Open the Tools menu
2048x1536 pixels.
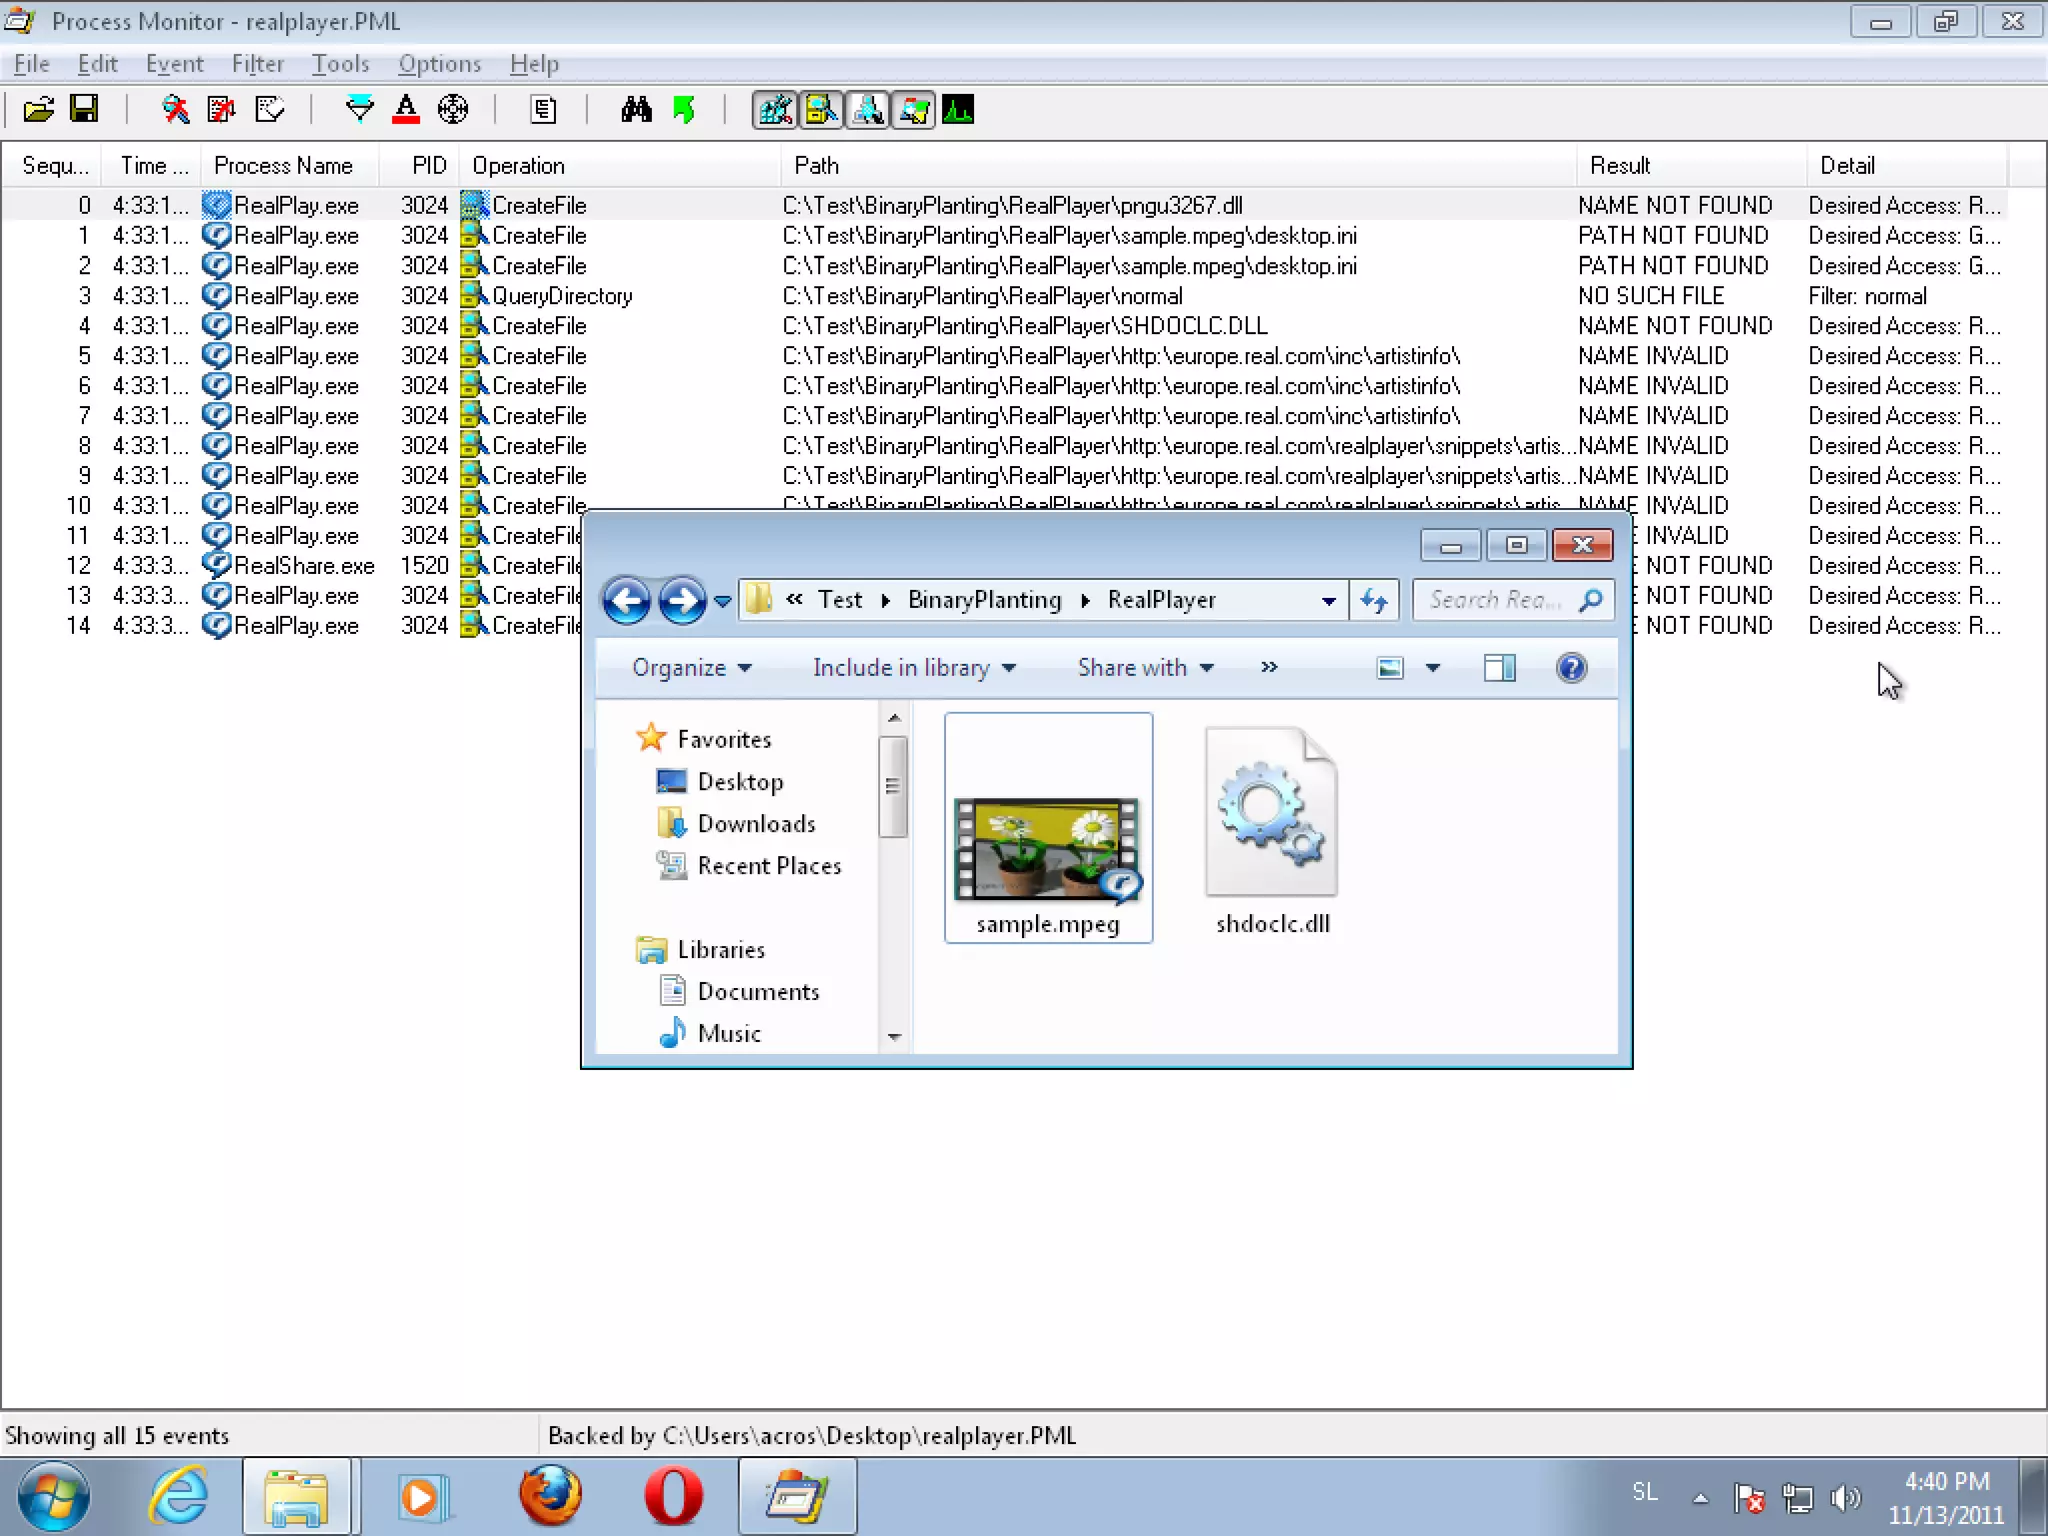pos(340,64)
